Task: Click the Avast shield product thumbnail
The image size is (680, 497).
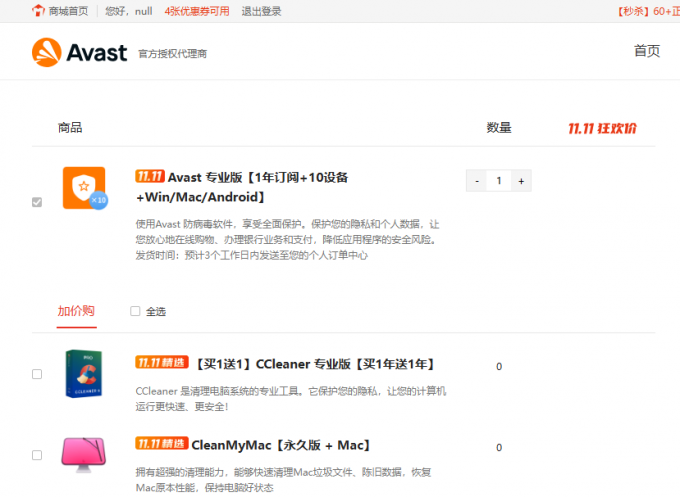Action: (85, 188)
